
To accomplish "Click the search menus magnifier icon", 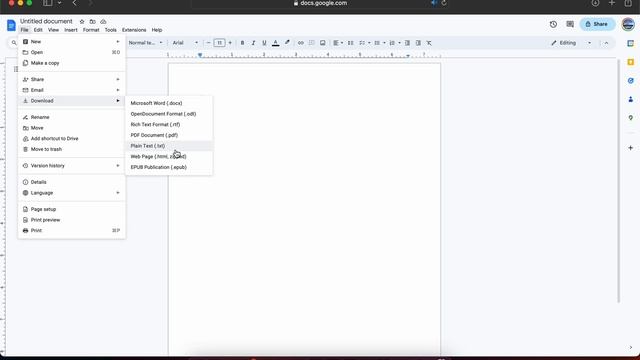I will (13, 43).
